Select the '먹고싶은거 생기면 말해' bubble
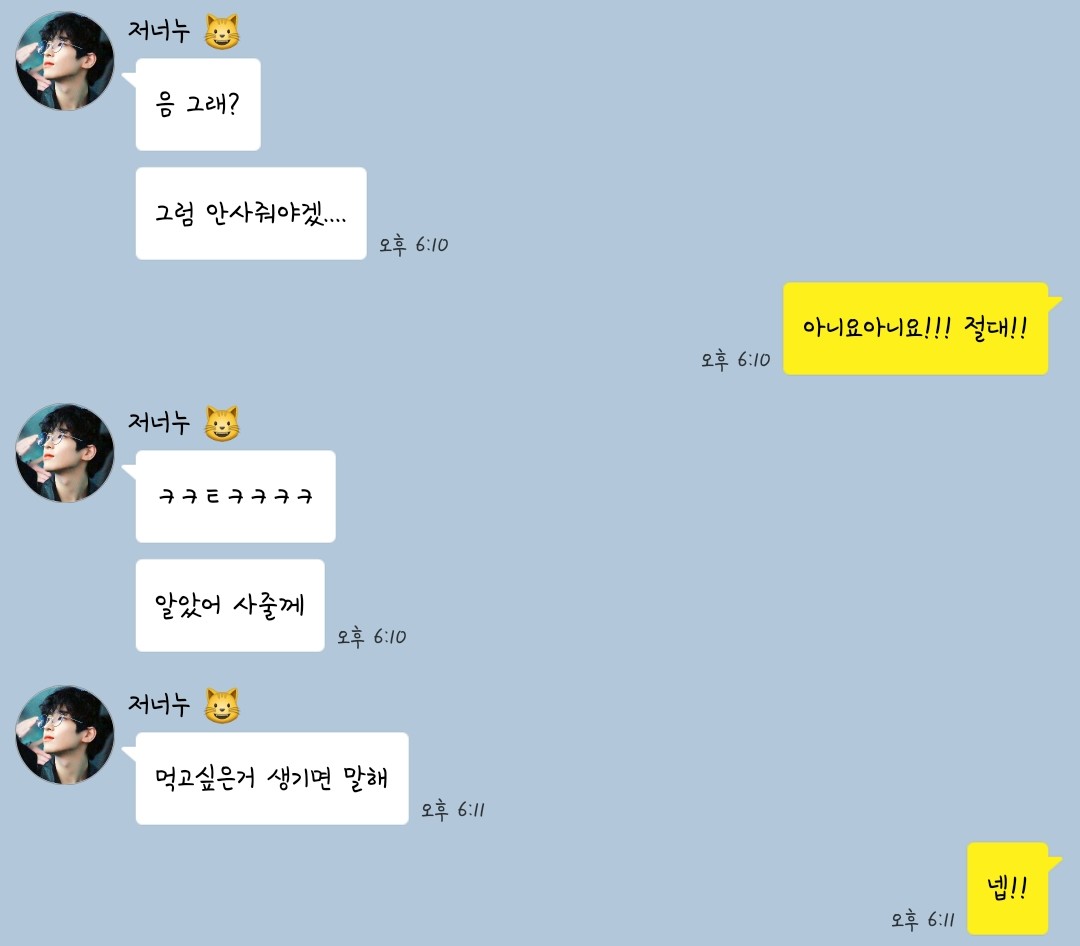This screenshot has width=1080, height=946. 272,778
